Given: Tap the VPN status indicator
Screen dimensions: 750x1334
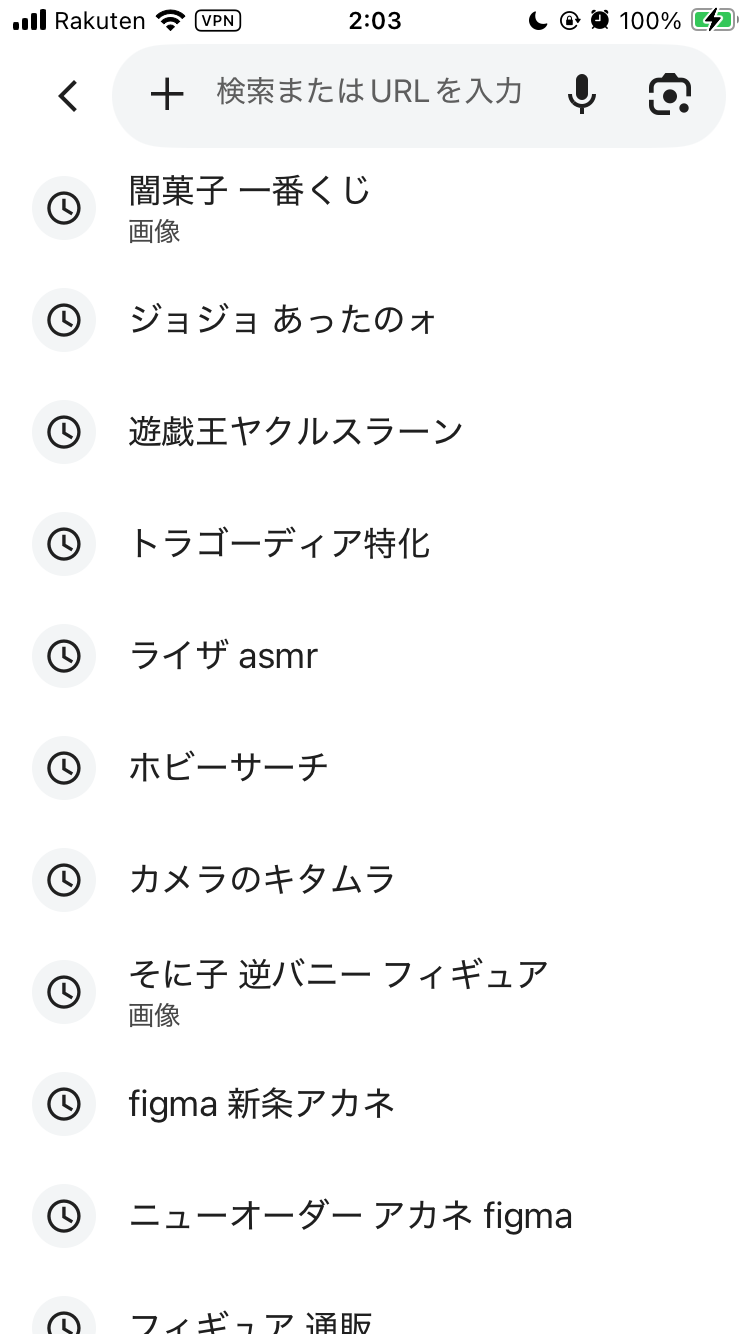Looking at the screenshot, I should [219, 21].
